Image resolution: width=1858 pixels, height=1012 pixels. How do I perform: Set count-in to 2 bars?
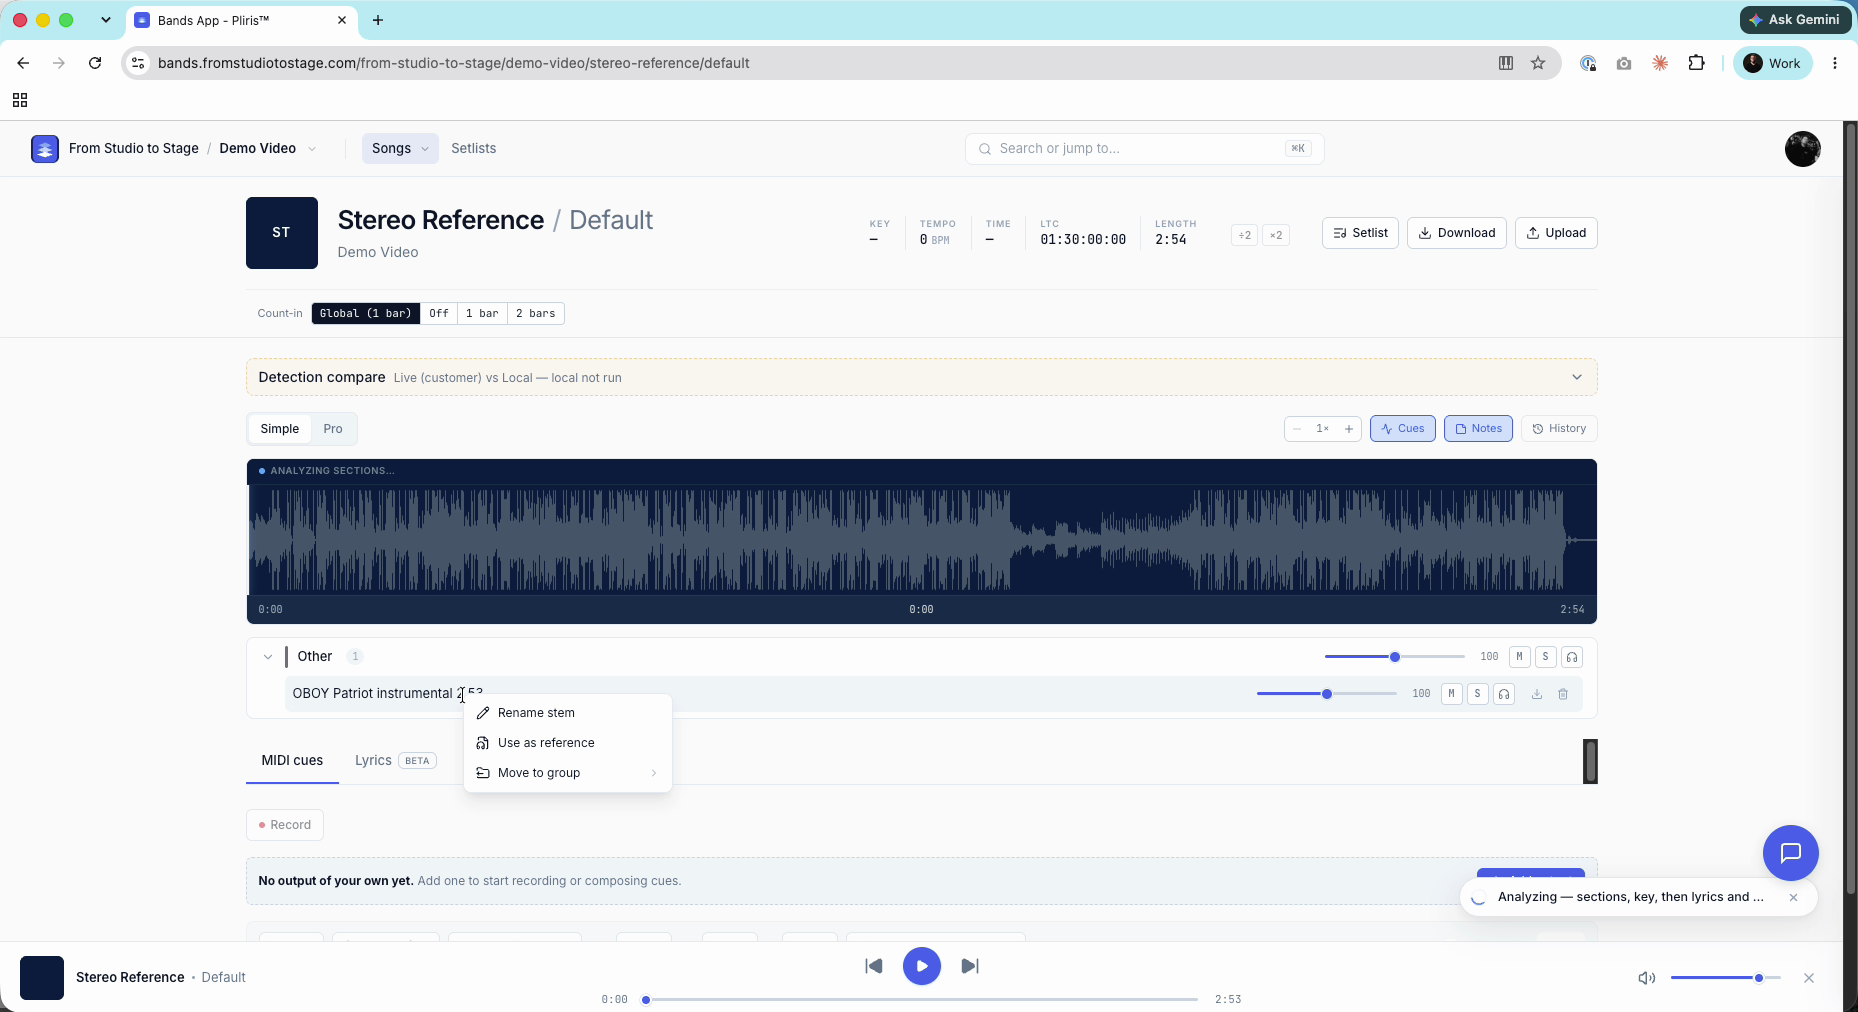[536, 314]
